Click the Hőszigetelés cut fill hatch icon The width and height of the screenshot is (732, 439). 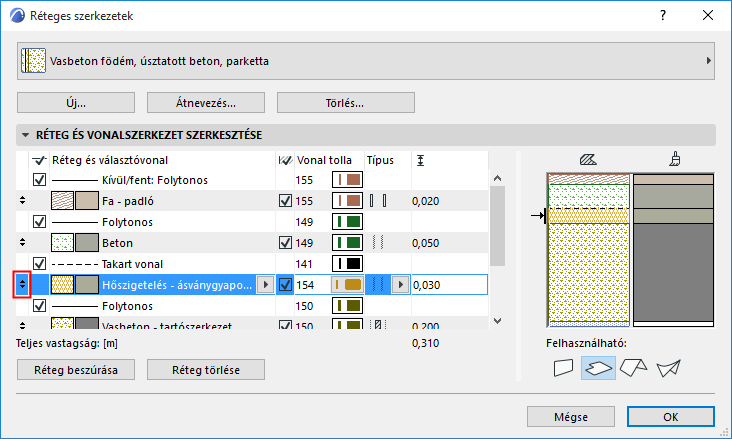[x=62, y=285]
